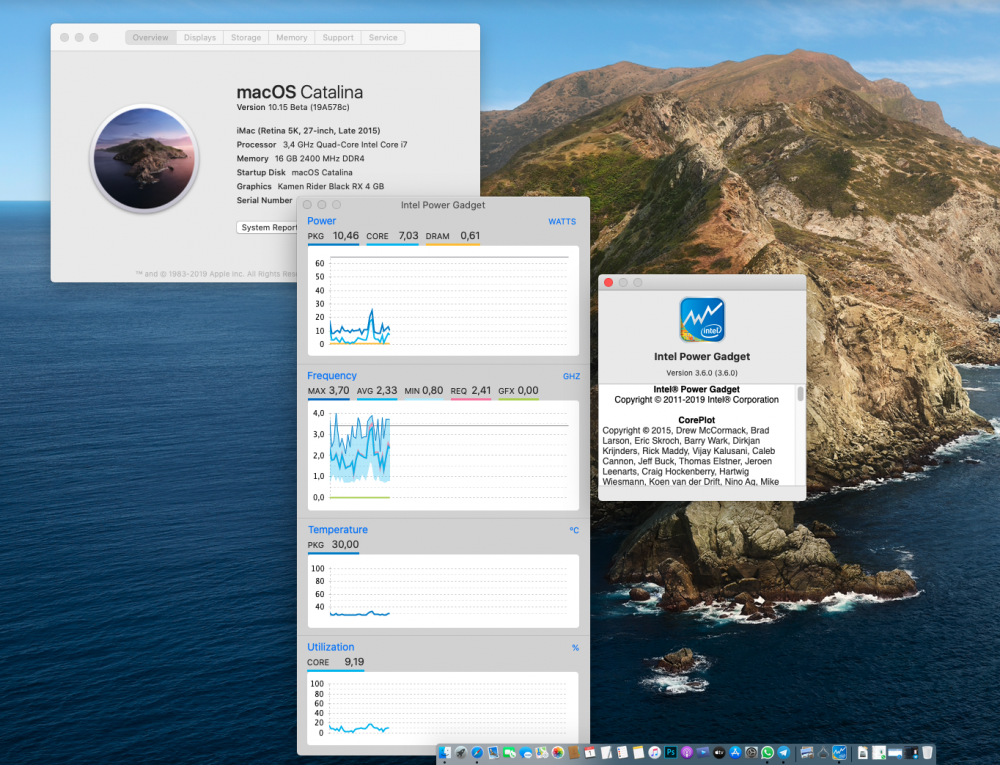Open Notes icon in the Dock
Image resolution: width=1000 pixels, height=765 pixels.
point(638,752)
